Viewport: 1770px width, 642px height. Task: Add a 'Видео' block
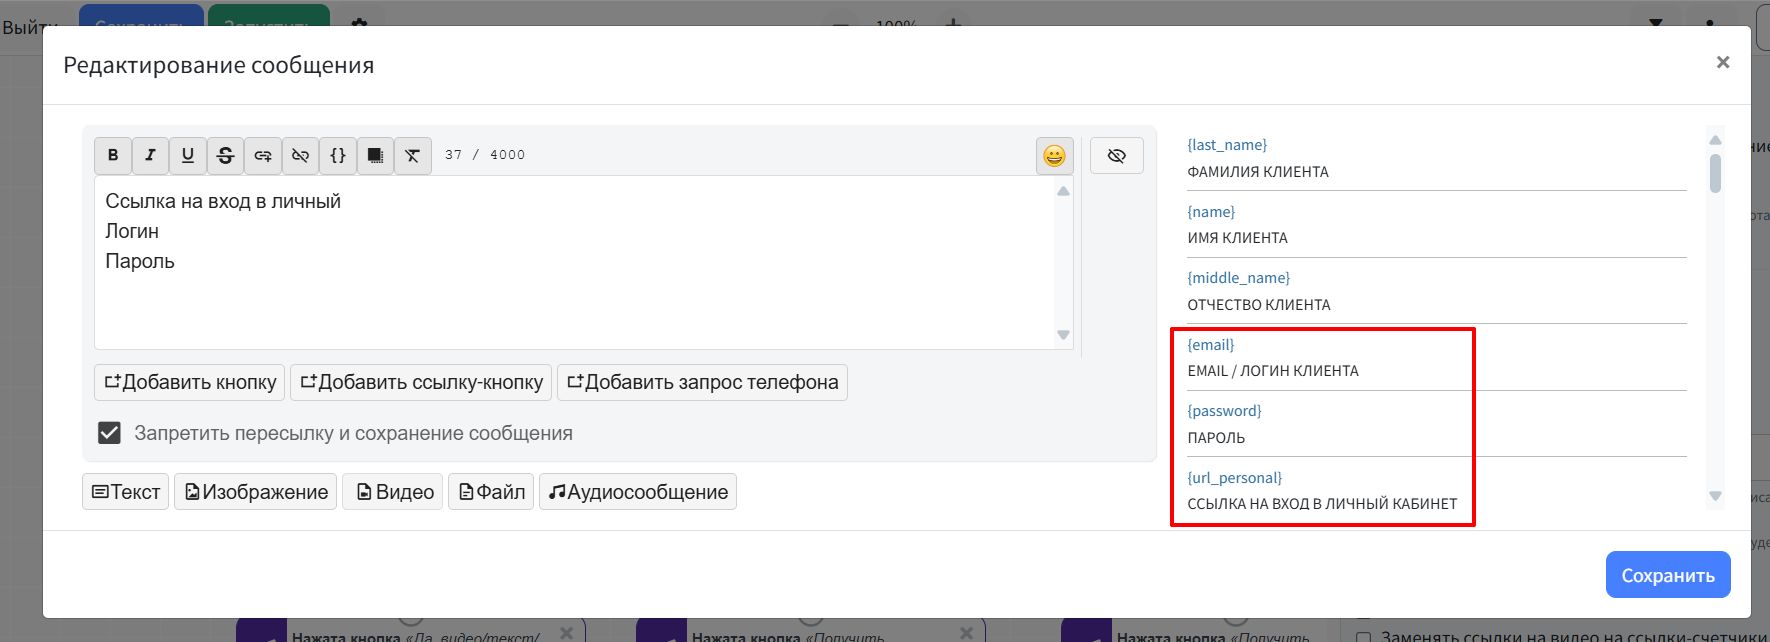pos(393,492)
